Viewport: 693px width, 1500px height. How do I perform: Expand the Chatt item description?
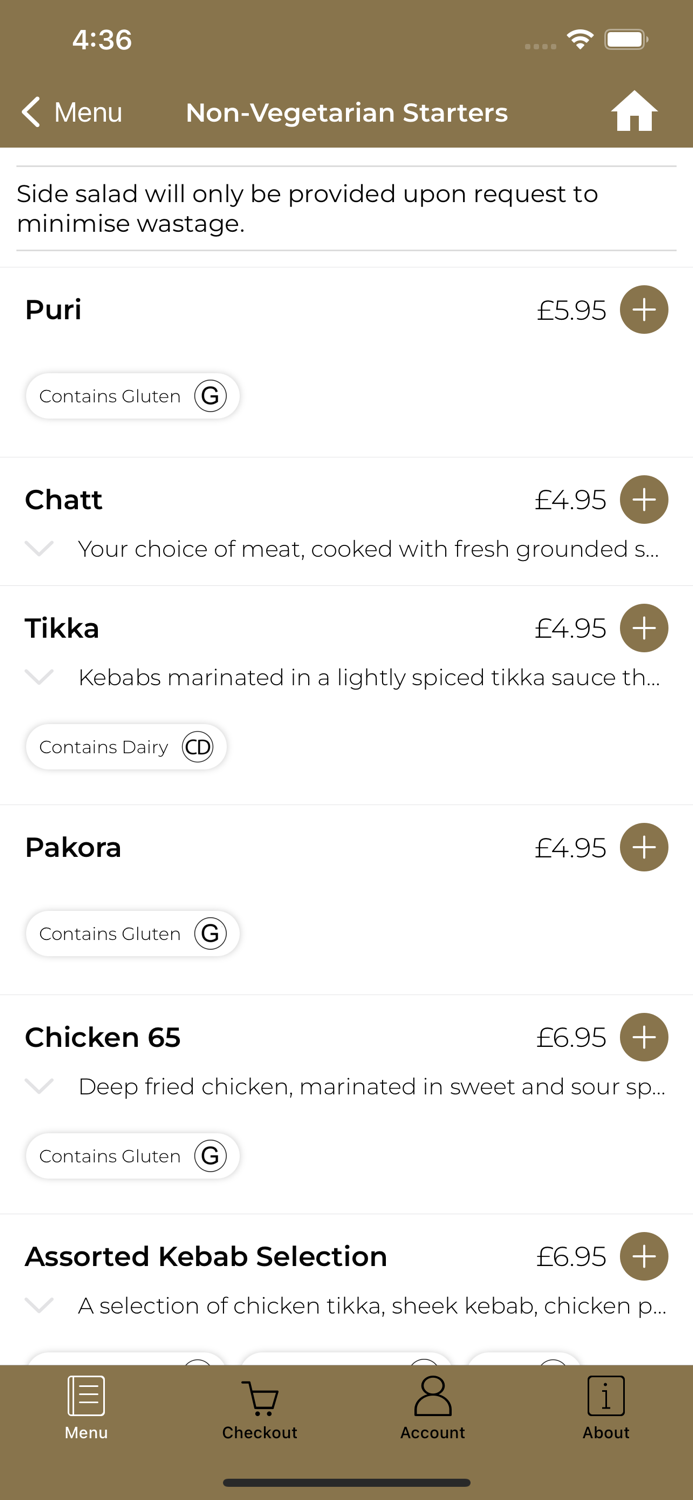(38, 548)
